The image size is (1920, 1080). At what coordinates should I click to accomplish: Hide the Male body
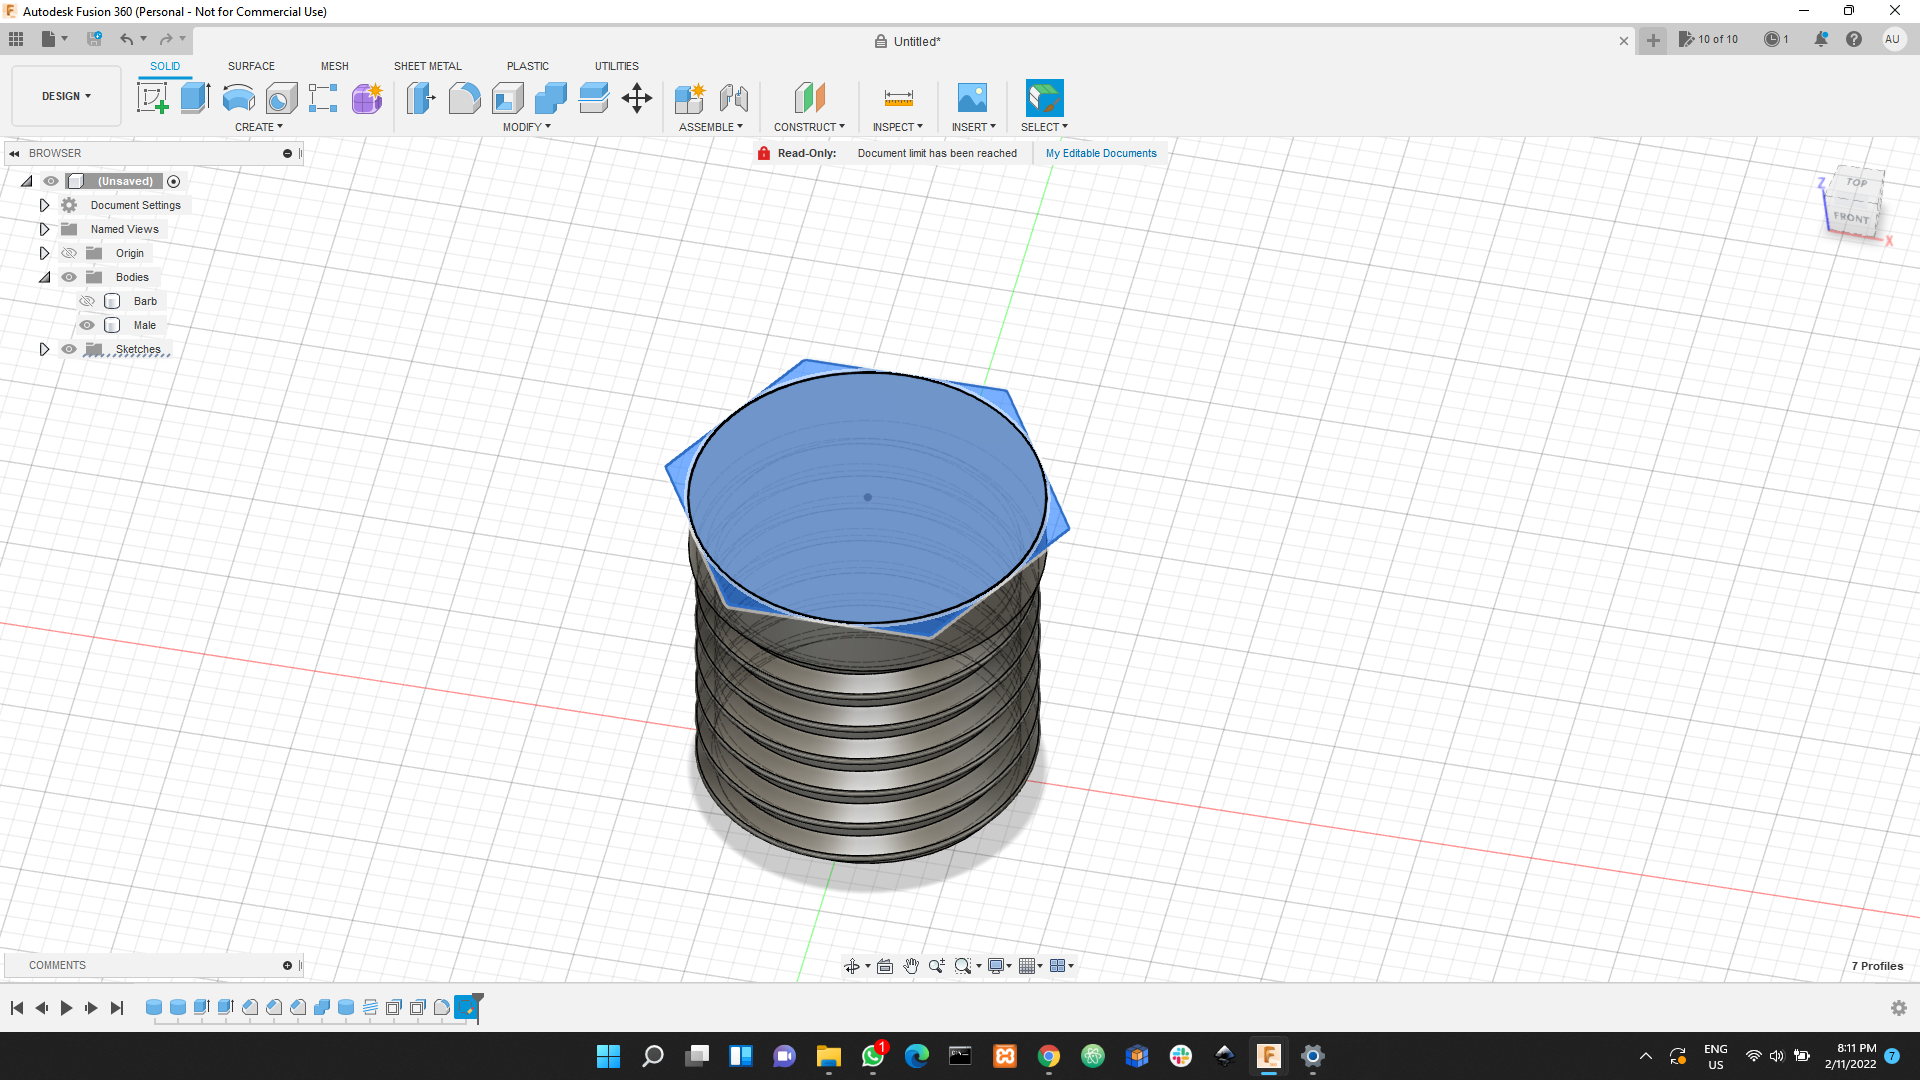pos(87,325)
